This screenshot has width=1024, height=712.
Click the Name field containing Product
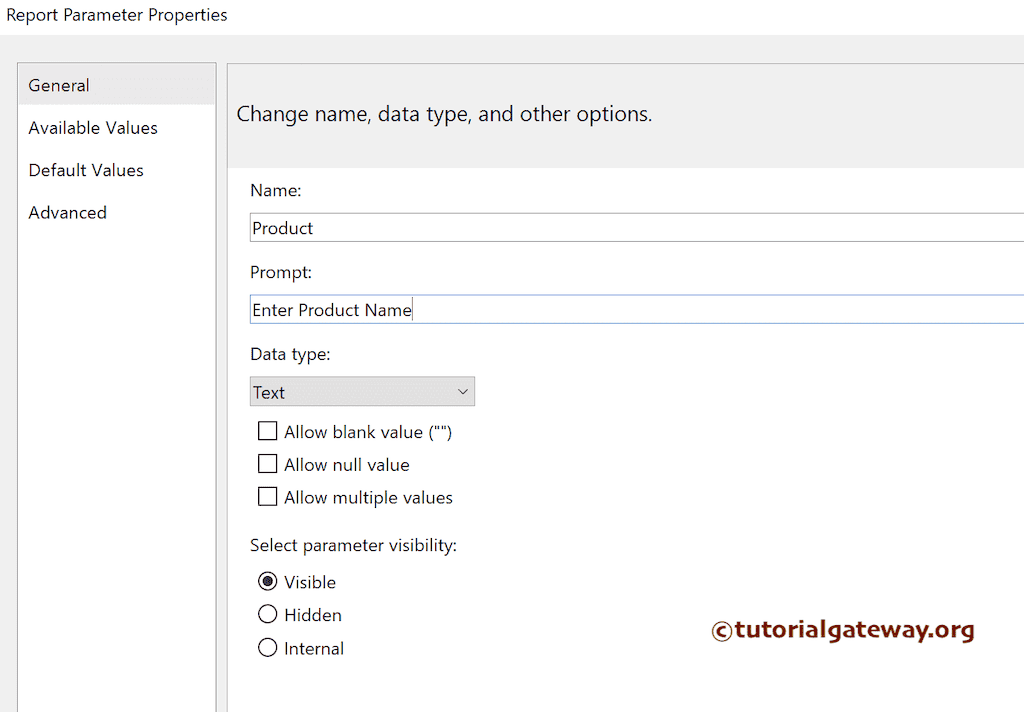coord(636,228)
